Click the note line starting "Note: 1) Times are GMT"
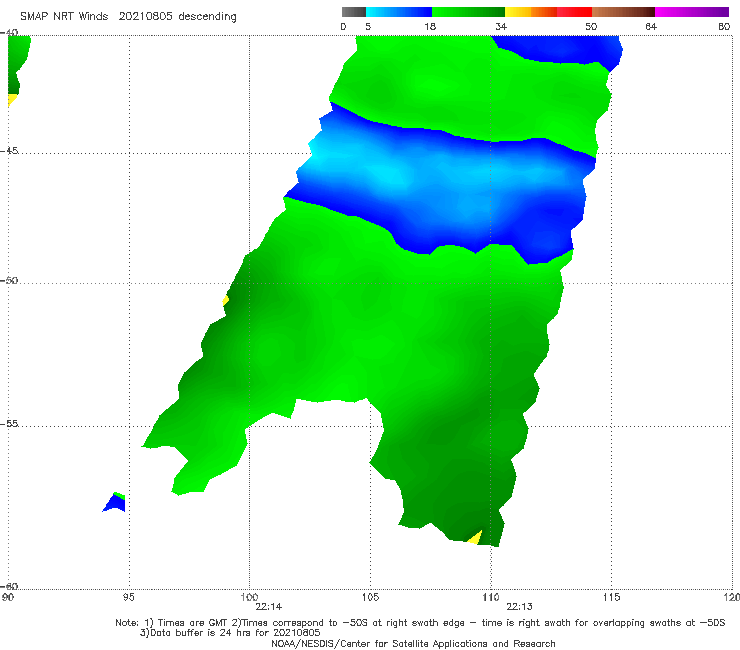Screen dimensions: 740x650 pyautogui.click(x=420, y=623)
